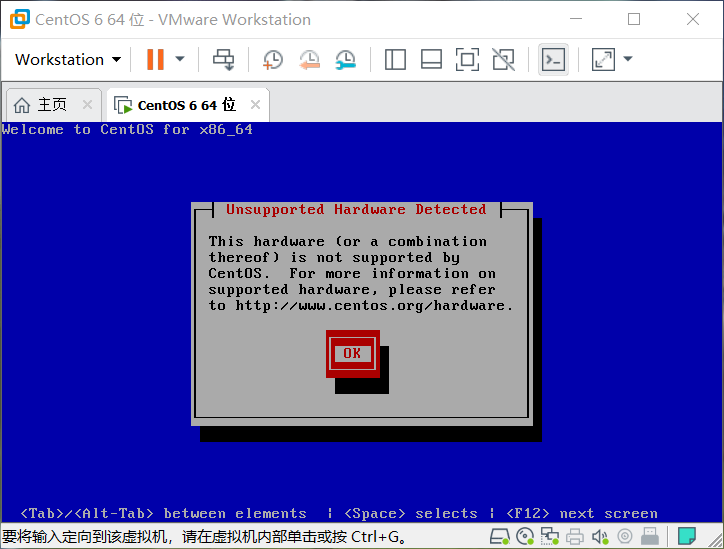Open the snapshot manager
Image resolution: width=724 pixels, height=549 pixels.
coord(345,60)
